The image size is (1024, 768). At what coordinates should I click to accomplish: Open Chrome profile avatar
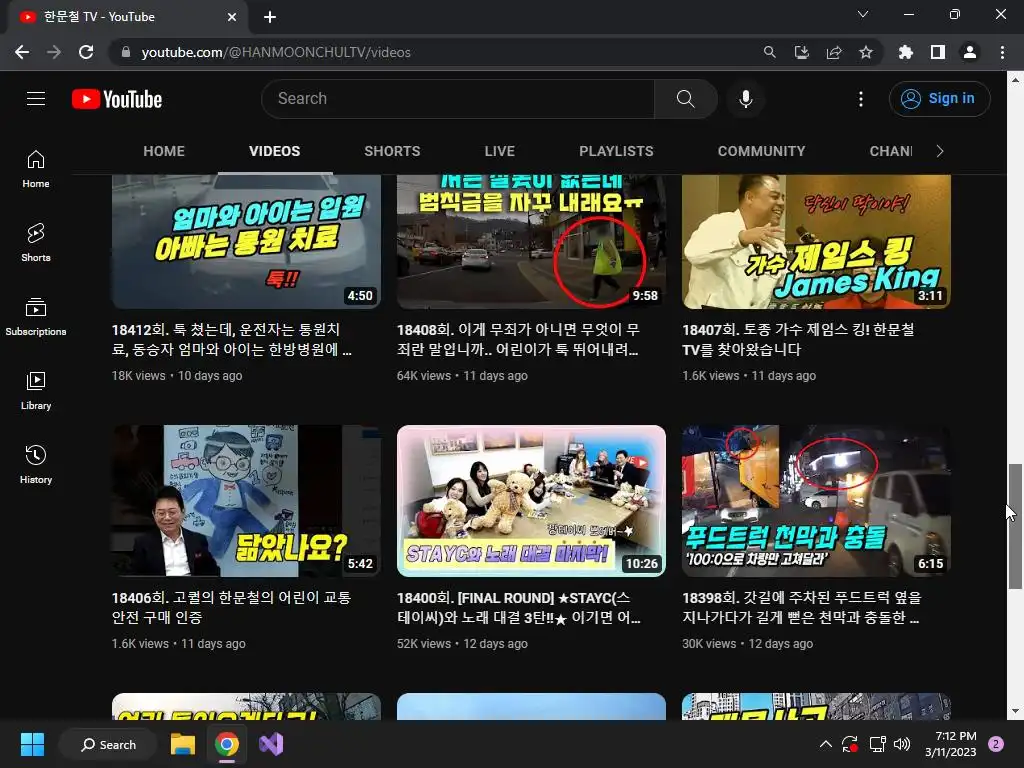coord(970,52)
